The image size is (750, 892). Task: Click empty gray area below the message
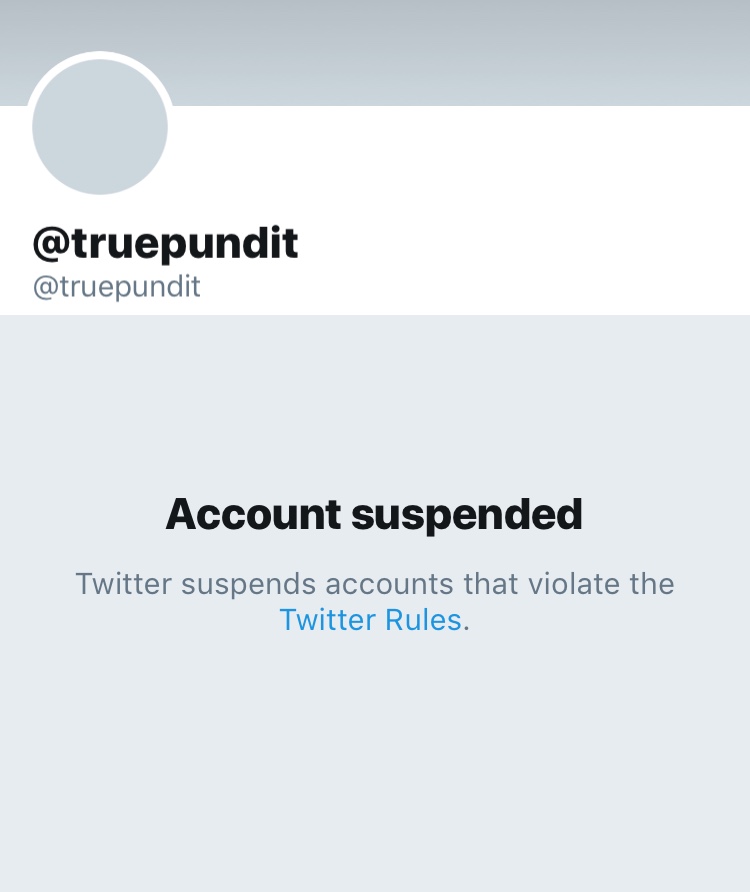pyautogui.click(x=375, y=762)
